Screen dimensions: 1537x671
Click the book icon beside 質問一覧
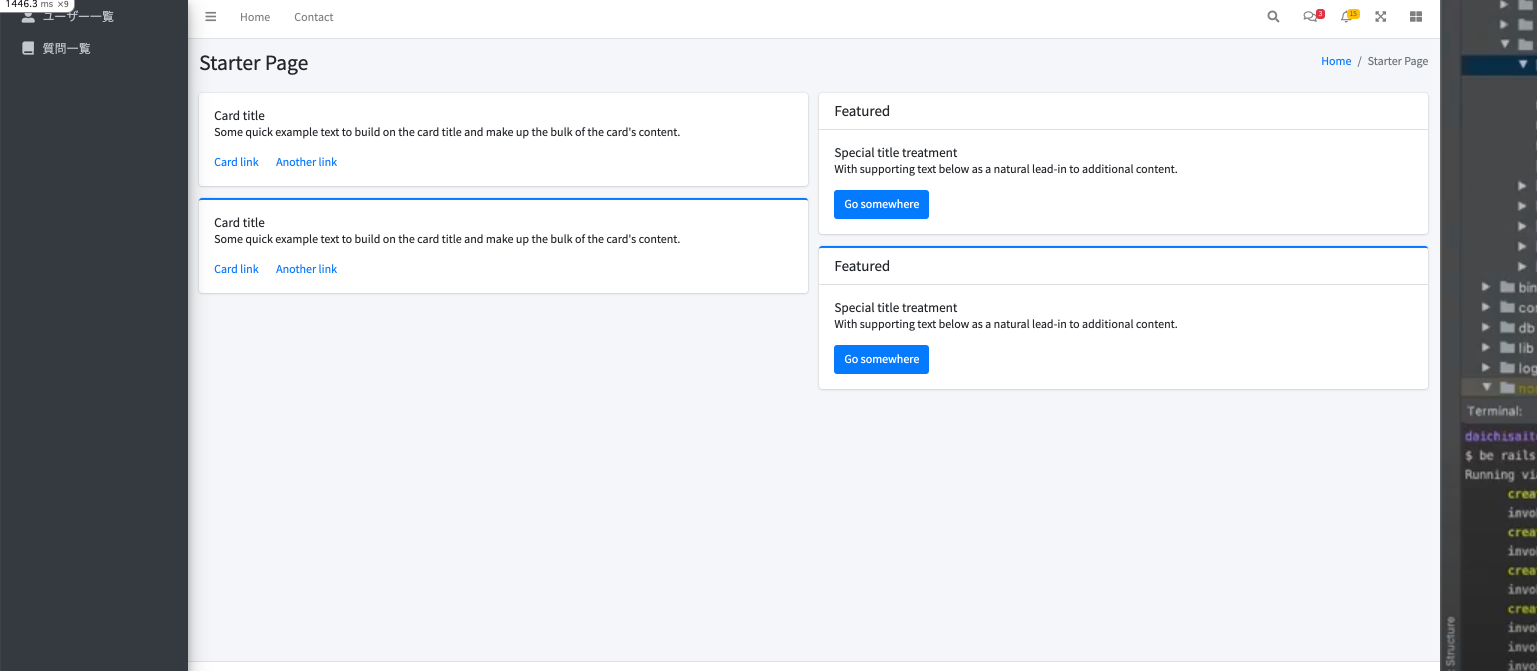(x=28, y=48)
